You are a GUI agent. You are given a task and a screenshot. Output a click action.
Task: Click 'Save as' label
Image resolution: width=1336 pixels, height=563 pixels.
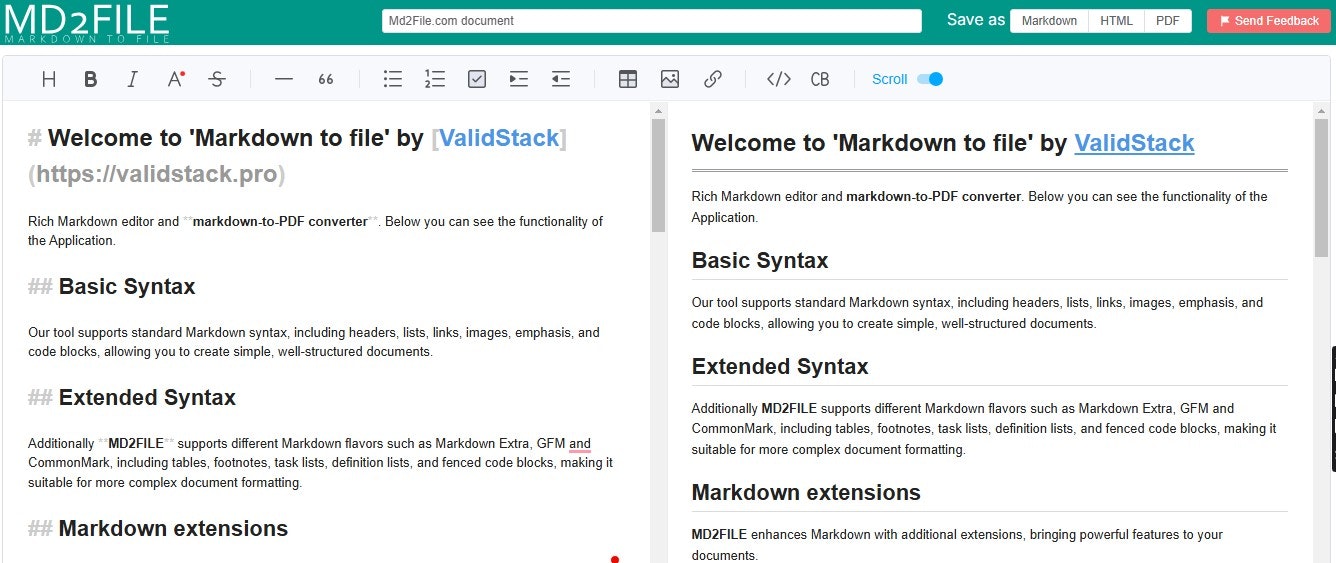point(976,20)
